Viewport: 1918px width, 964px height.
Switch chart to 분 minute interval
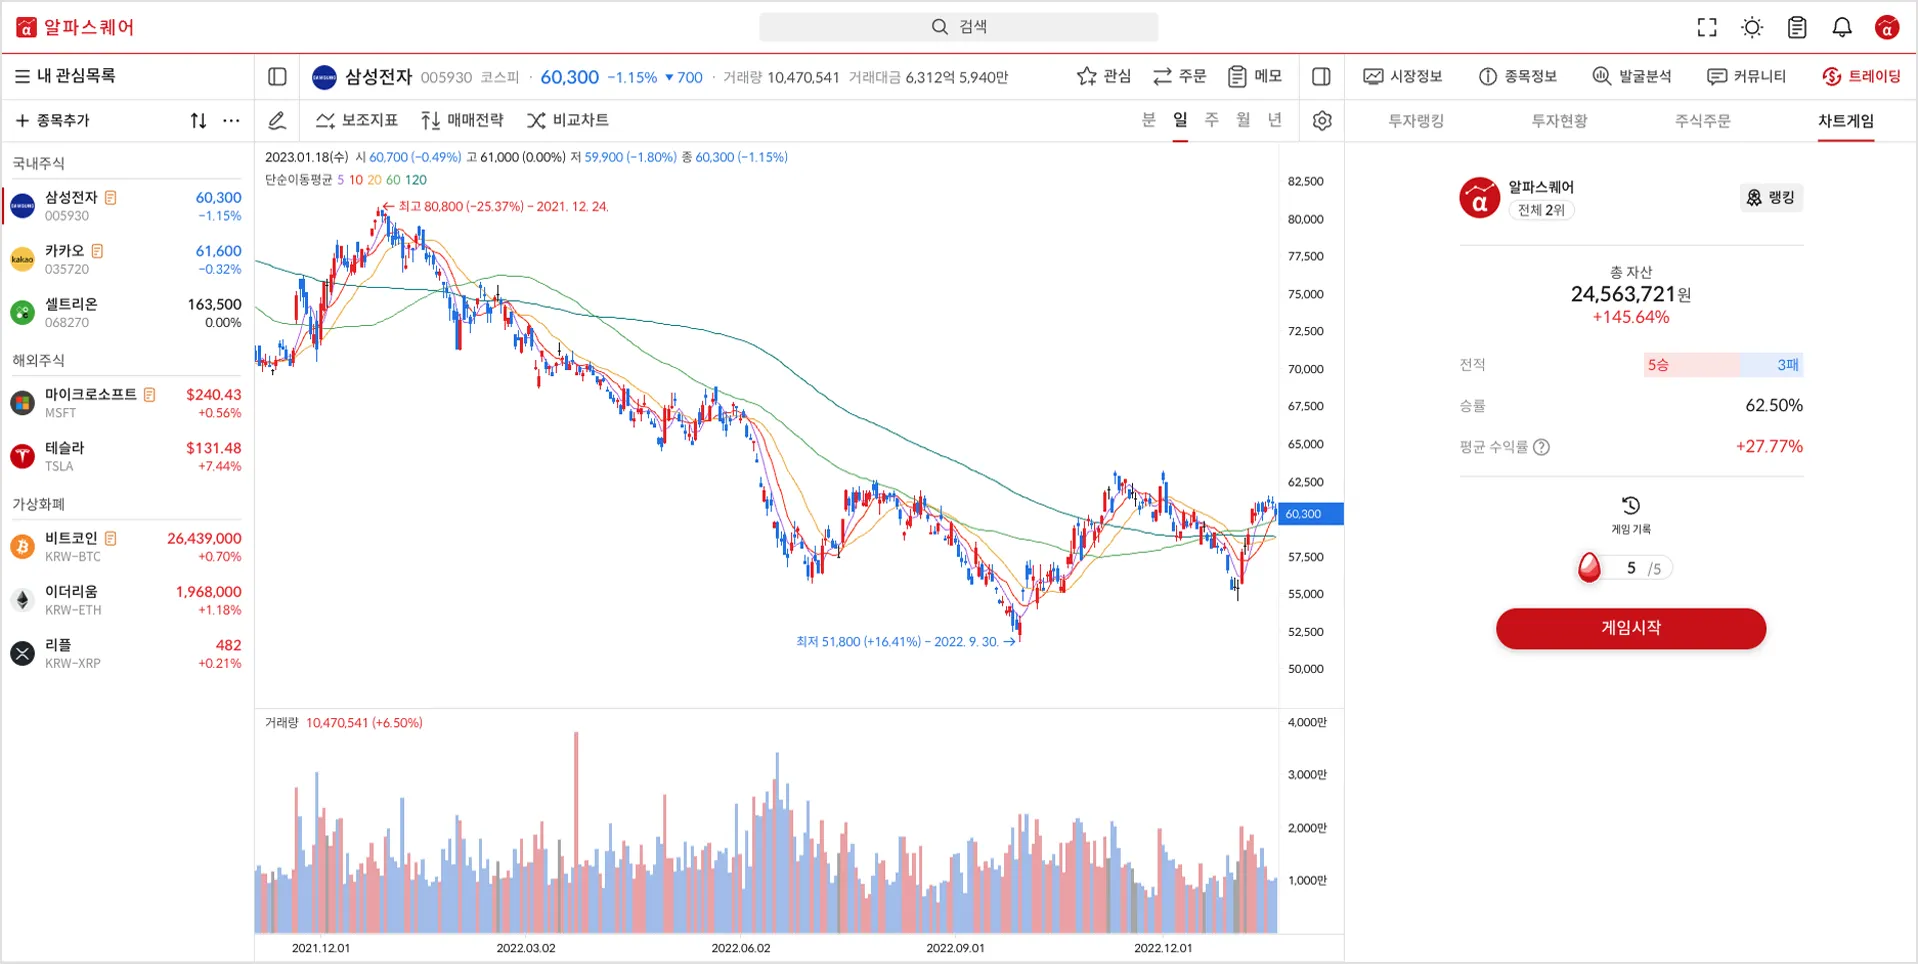point(1149,120)
